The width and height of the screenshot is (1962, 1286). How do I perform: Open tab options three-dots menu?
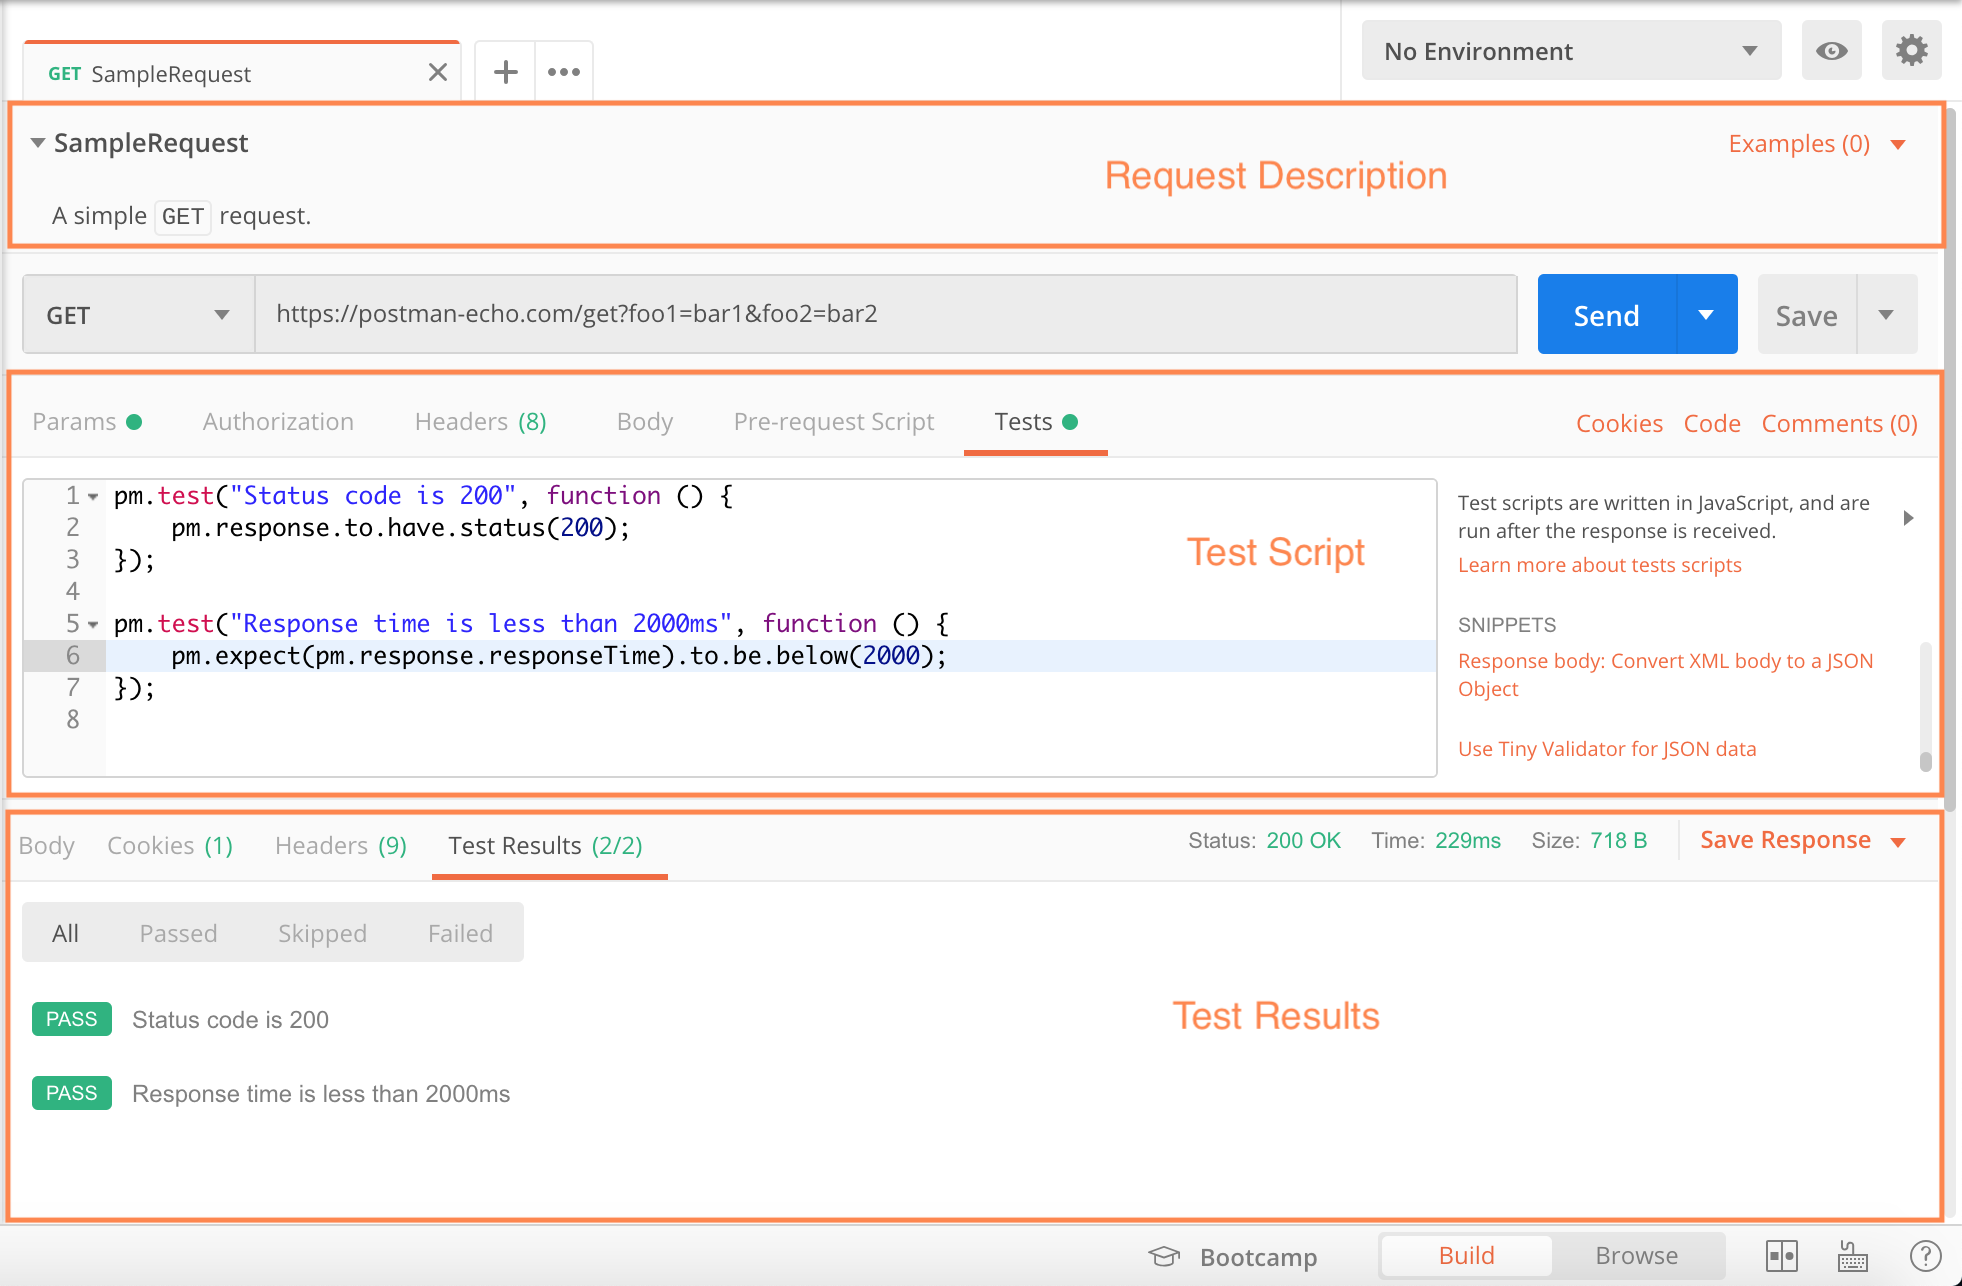[x=564, y=72]
